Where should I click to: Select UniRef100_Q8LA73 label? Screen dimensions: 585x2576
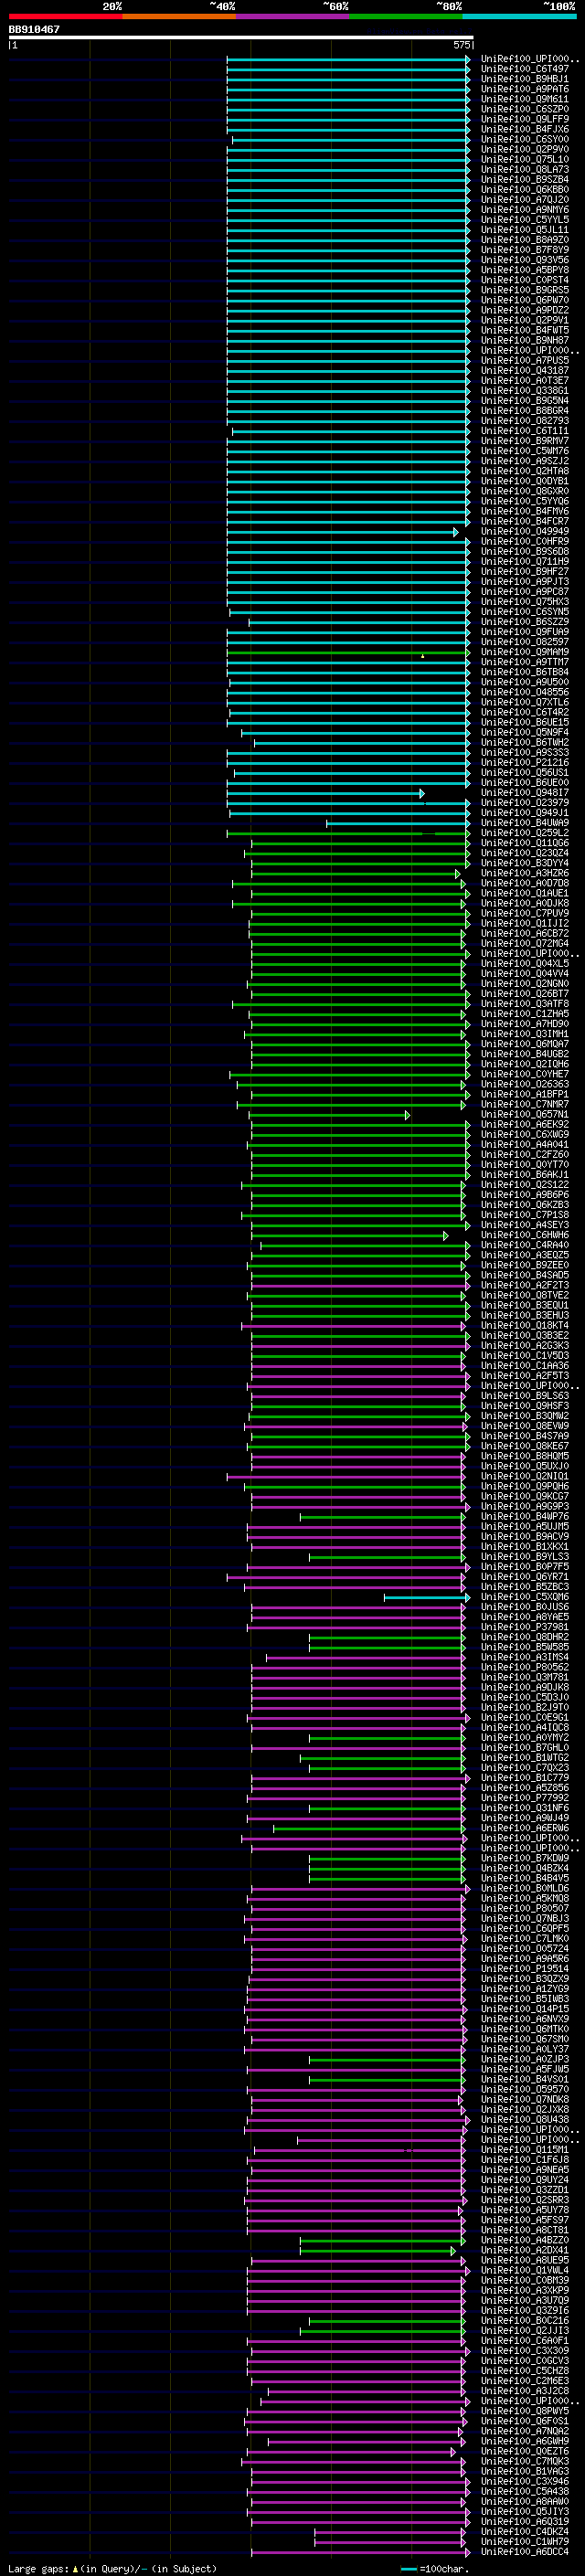(525, 169)
